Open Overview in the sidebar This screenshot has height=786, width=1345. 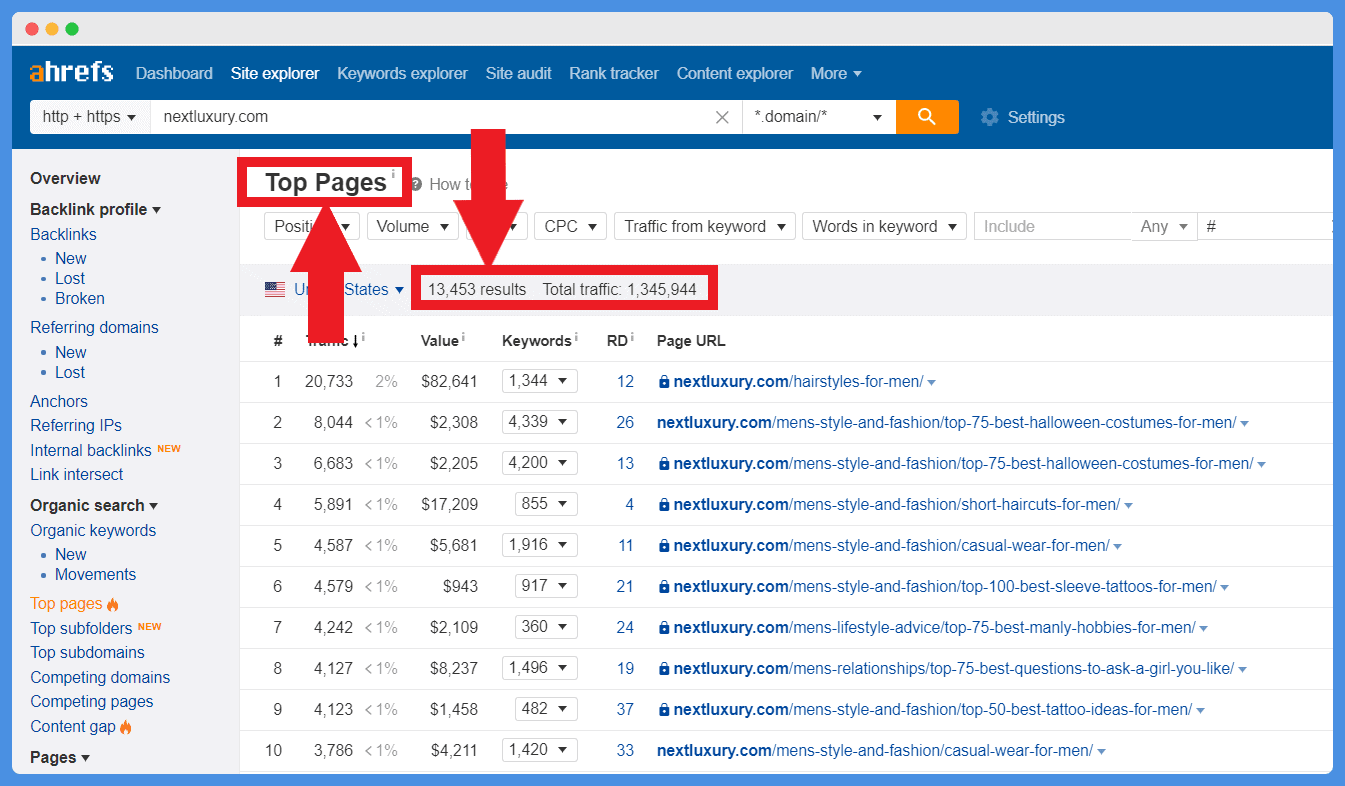65,178
